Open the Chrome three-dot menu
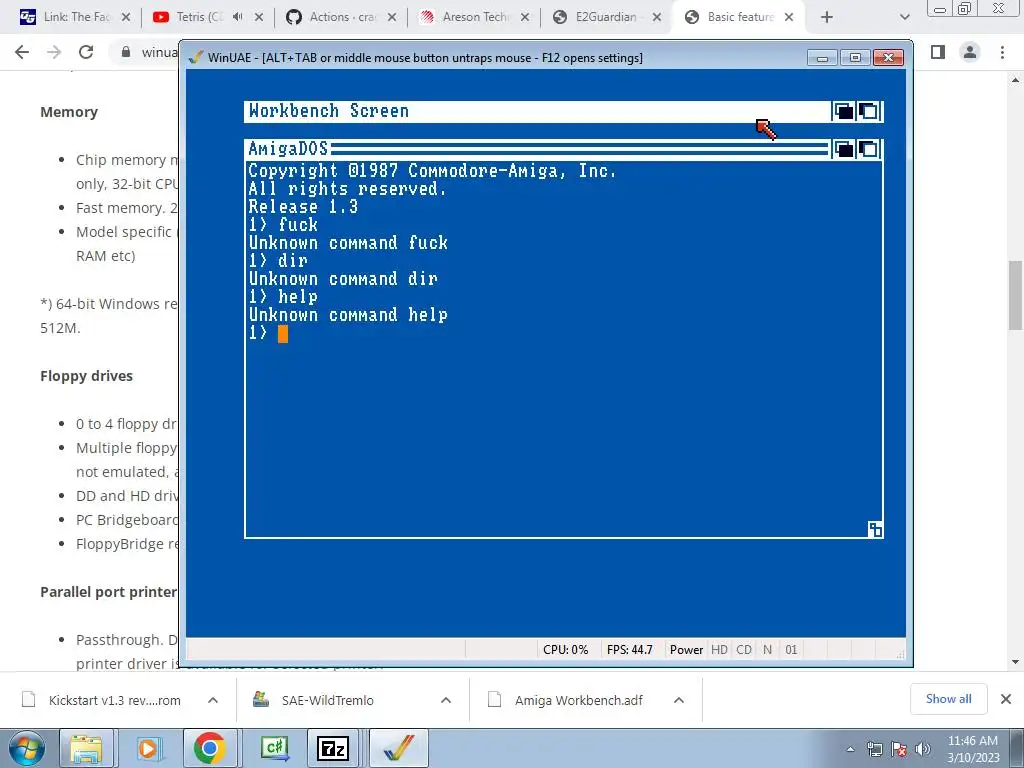 [x=1002, y=52]
